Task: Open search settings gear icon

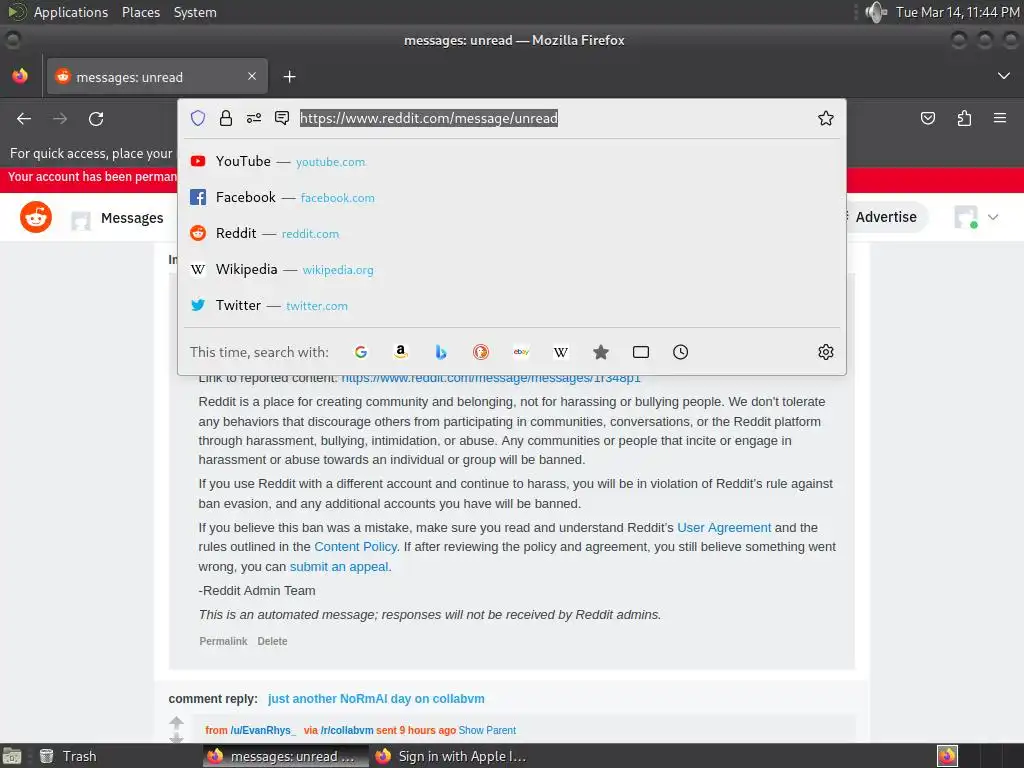Action: 825,352
